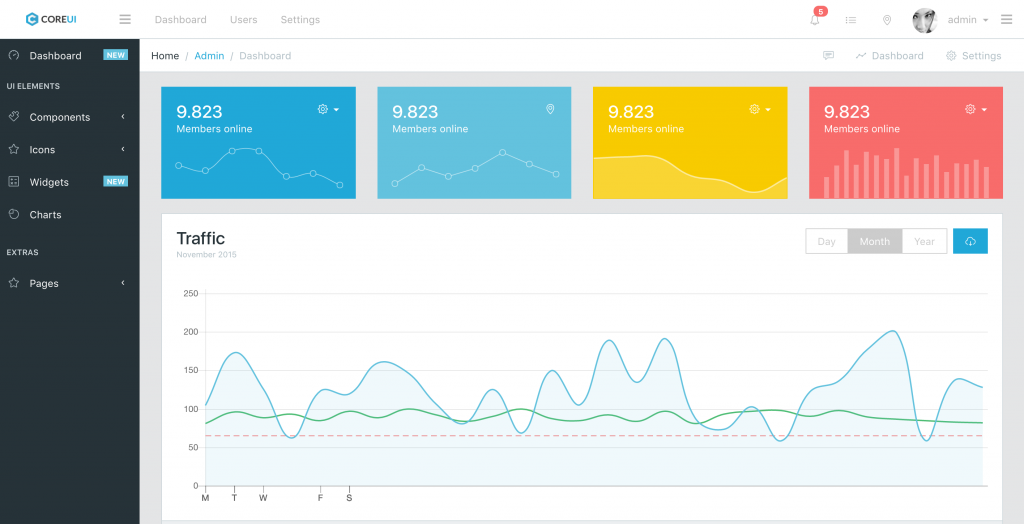Click the red card bar chart
The height and width of the screenshot is (524, 1024).
[x=906, y=173]
